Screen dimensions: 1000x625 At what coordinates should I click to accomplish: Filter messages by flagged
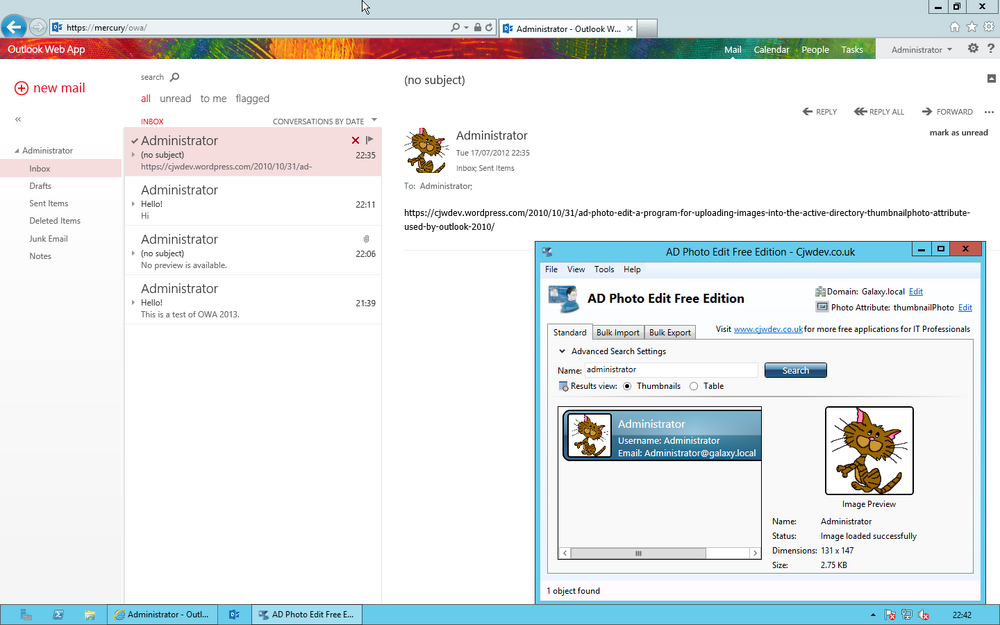(x=253, y=98)
